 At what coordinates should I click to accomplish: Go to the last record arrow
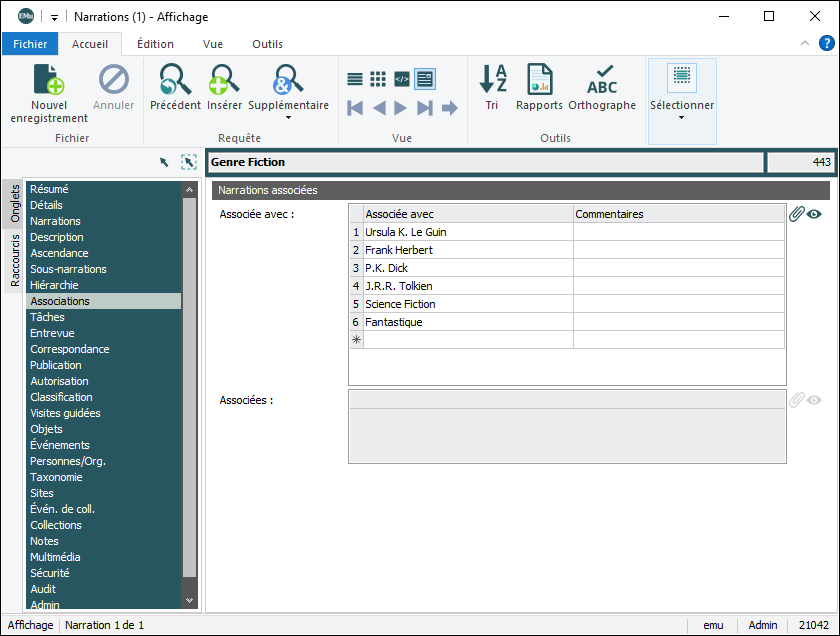point(425,108)
